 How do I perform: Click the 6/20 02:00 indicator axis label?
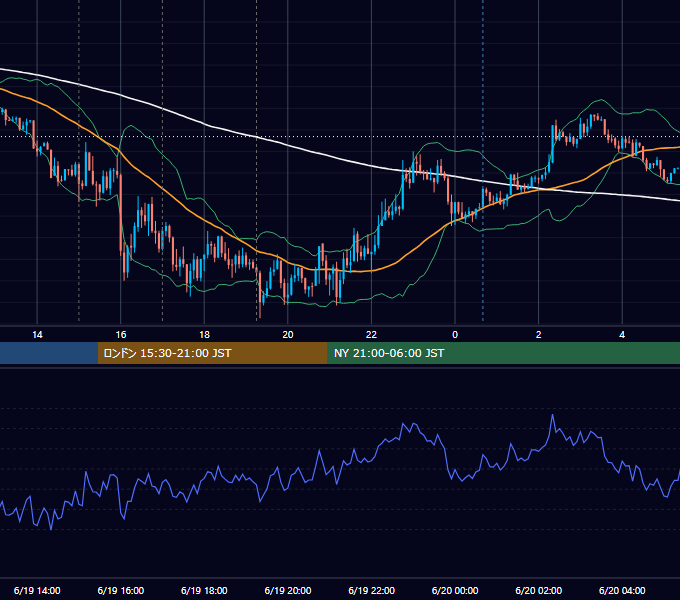tap(539, 590)
